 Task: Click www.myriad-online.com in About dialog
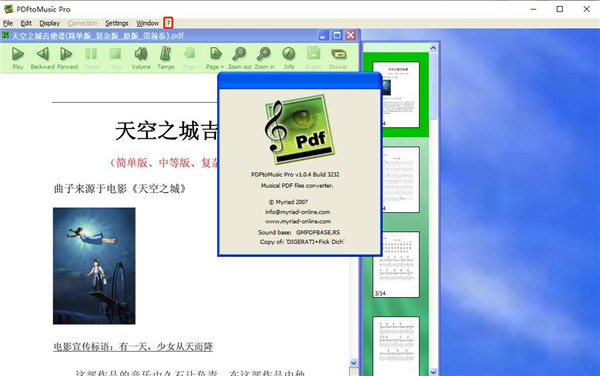tap(298, 221)
